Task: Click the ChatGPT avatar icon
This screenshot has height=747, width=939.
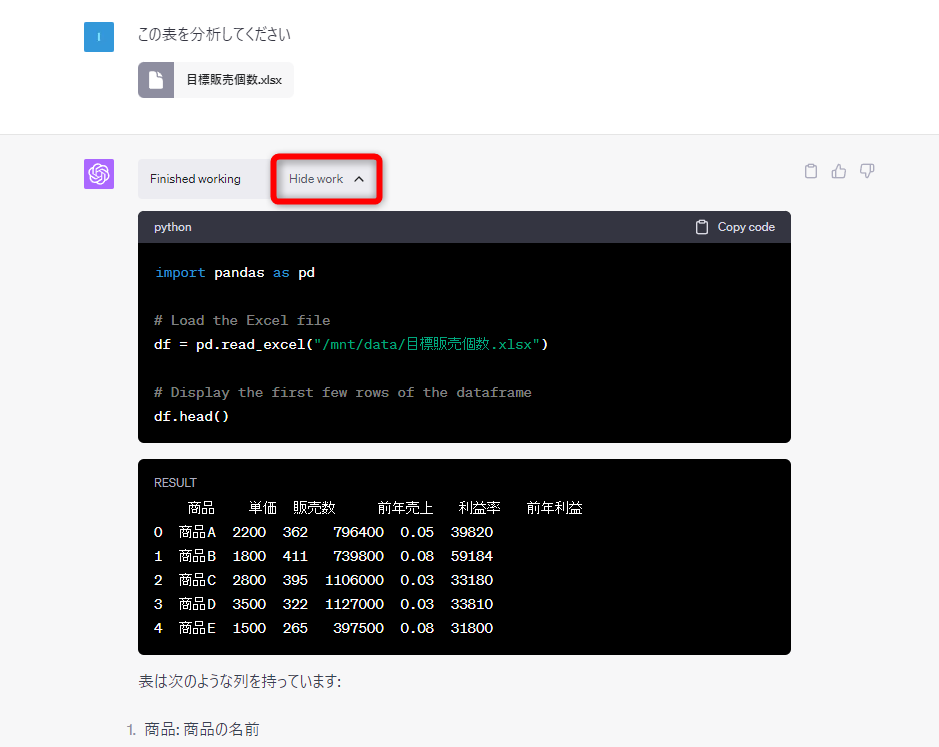Action: [98, 173]
